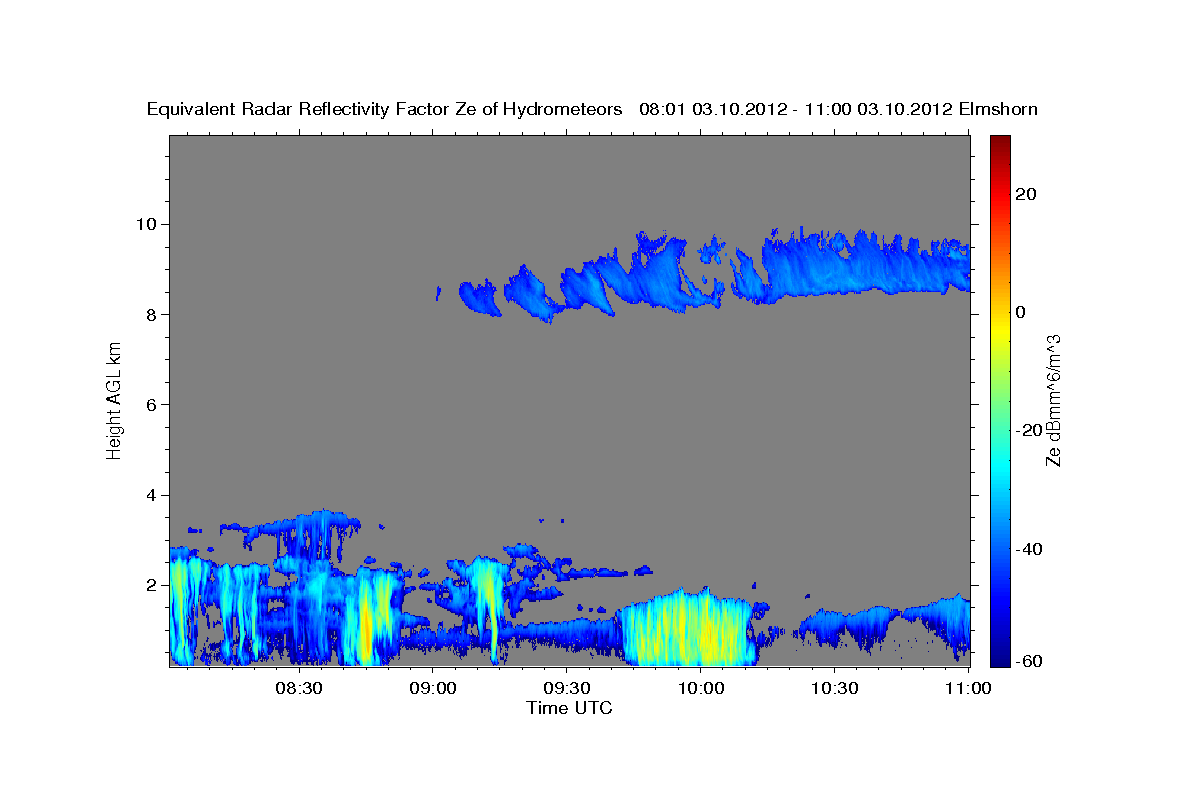Click the '10:30' time tick label
The height and width of the screenshot is (800, 1200).
tap(834, 688)
